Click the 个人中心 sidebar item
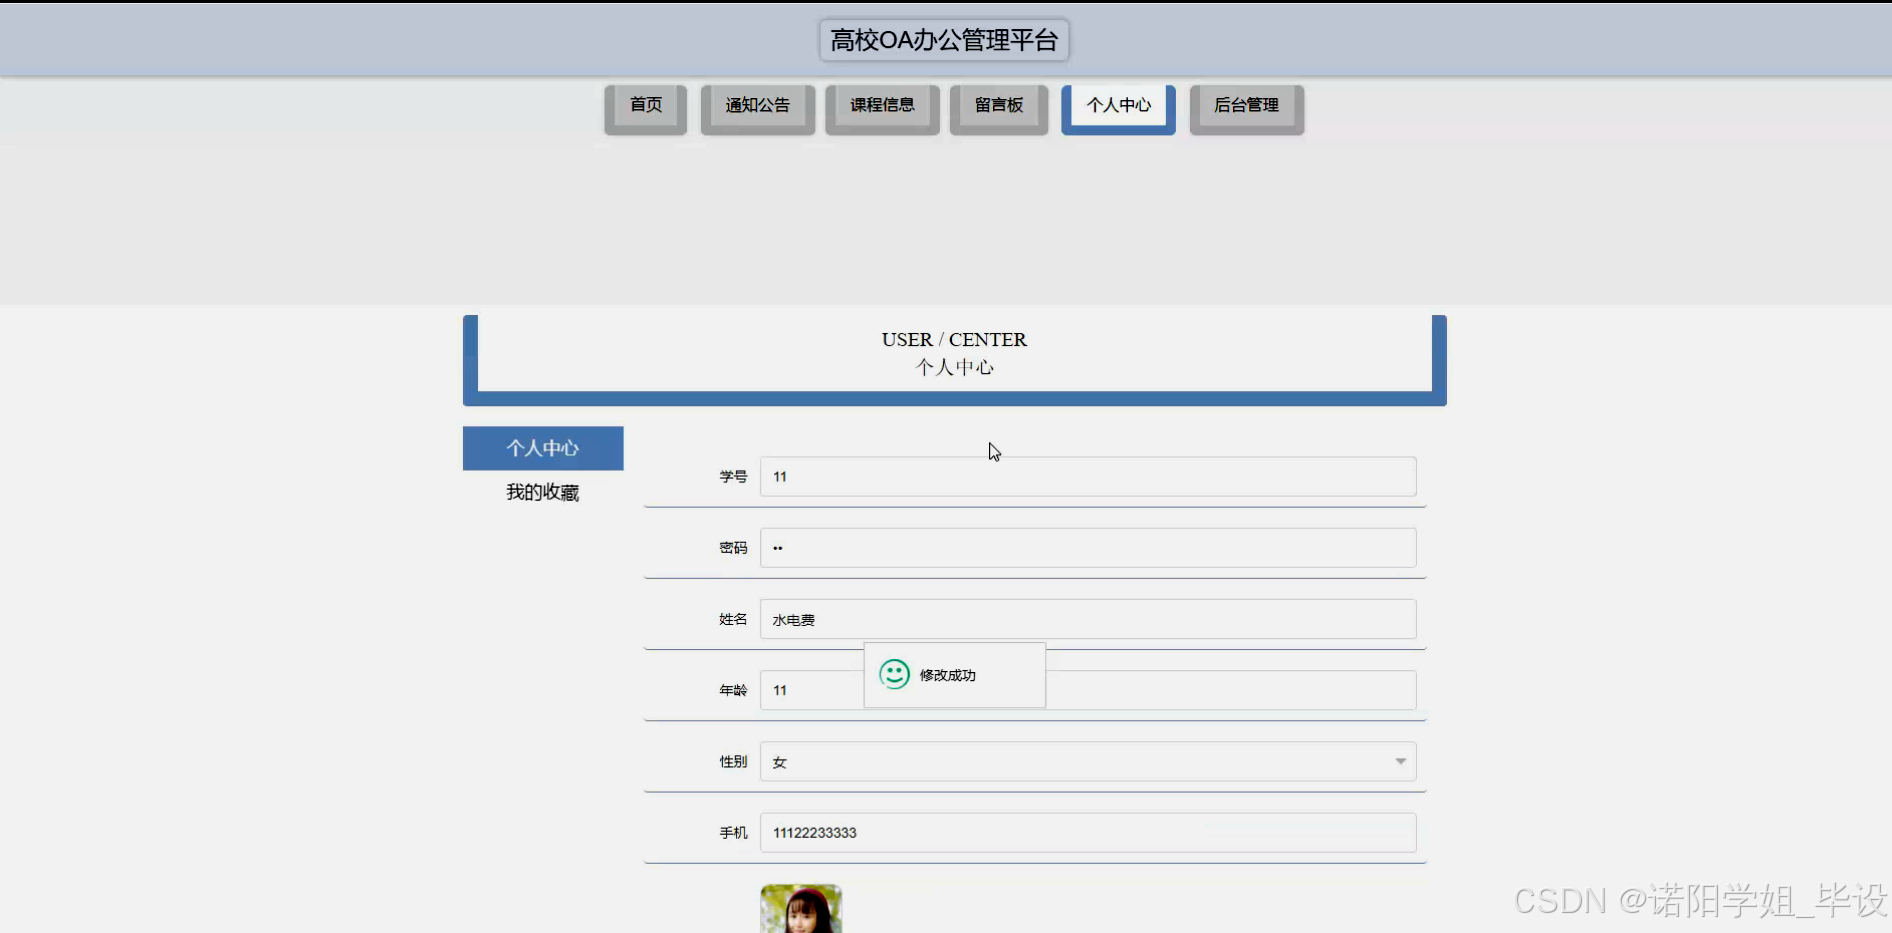 pyautogui.click(x=542, y=448)
